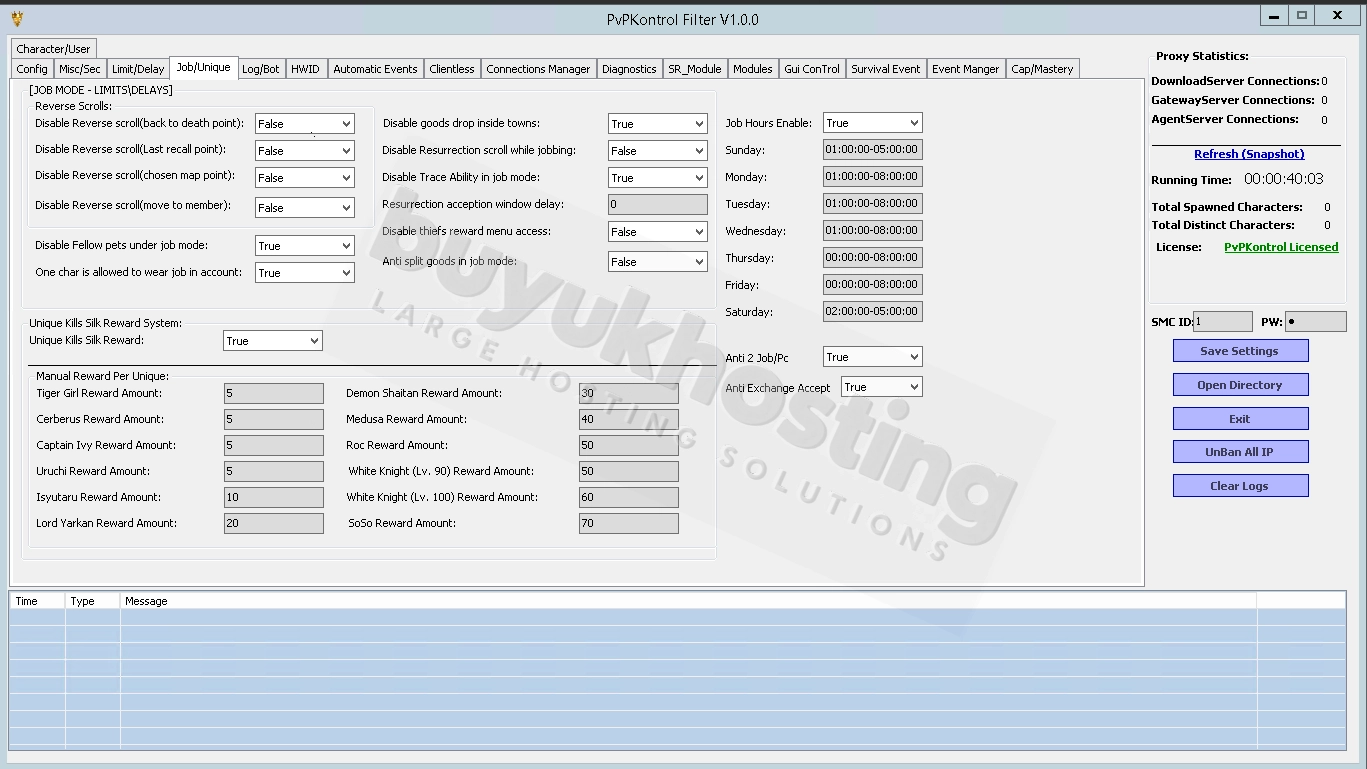Click the Sunday job hours field

click(x=872, y=150)
